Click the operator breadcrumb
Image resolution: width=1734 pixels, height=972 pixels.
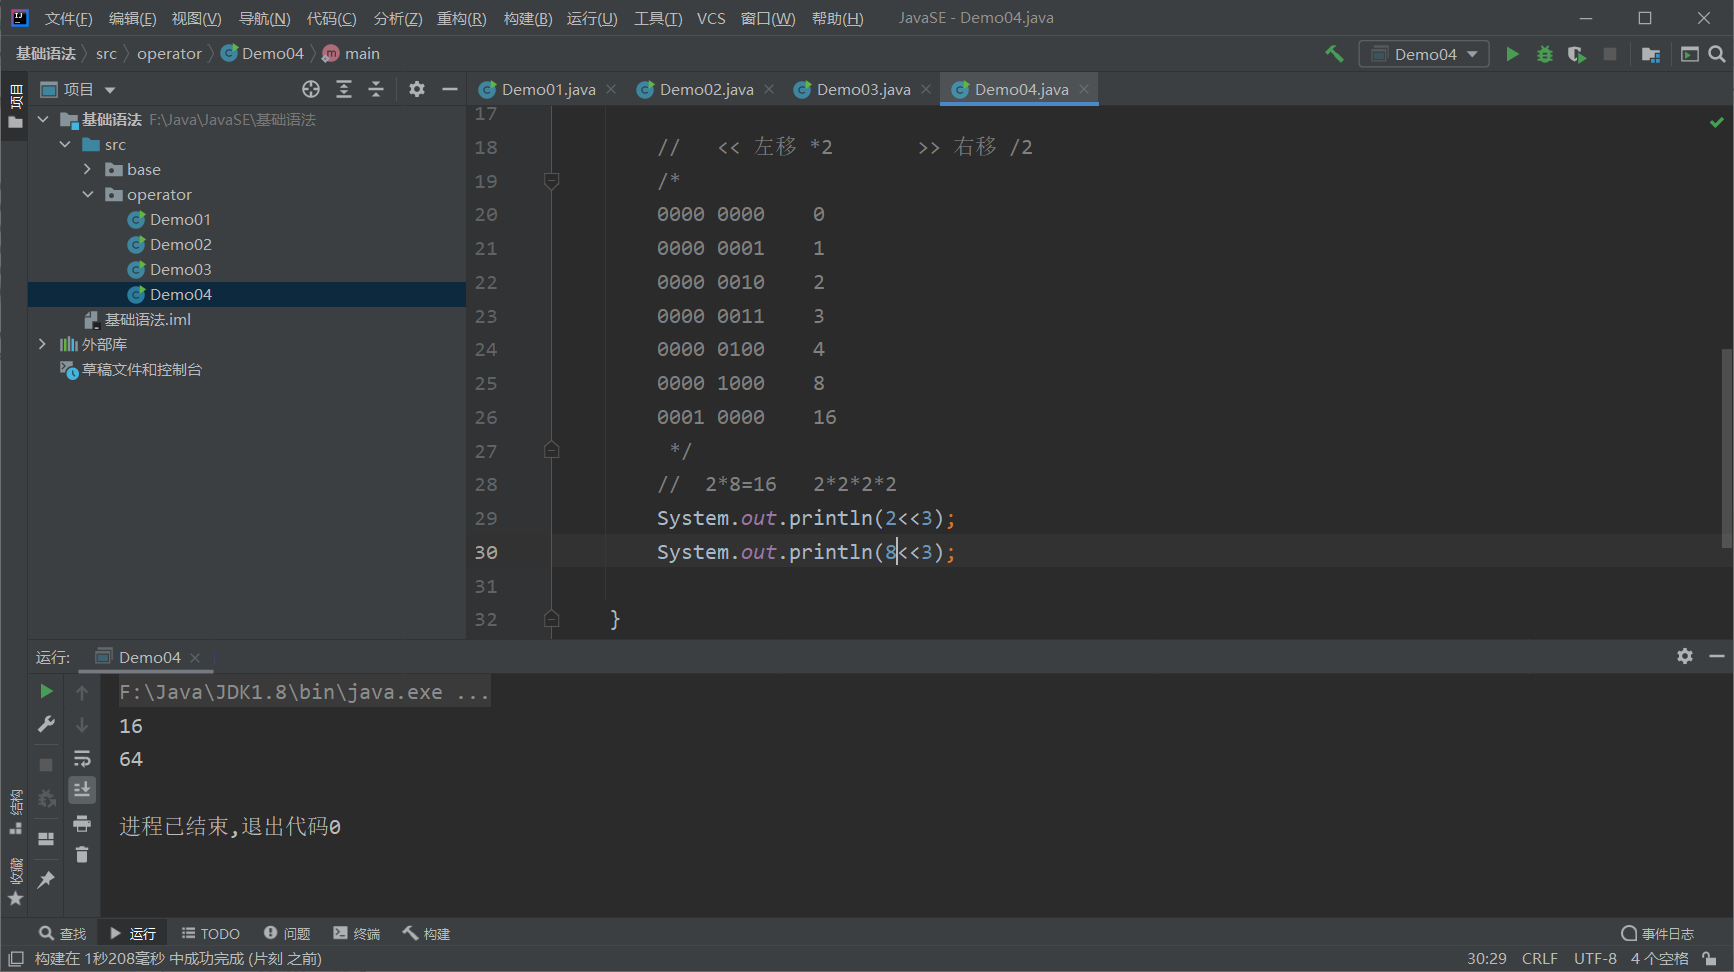pyautogui.click(x=169, y=54)
